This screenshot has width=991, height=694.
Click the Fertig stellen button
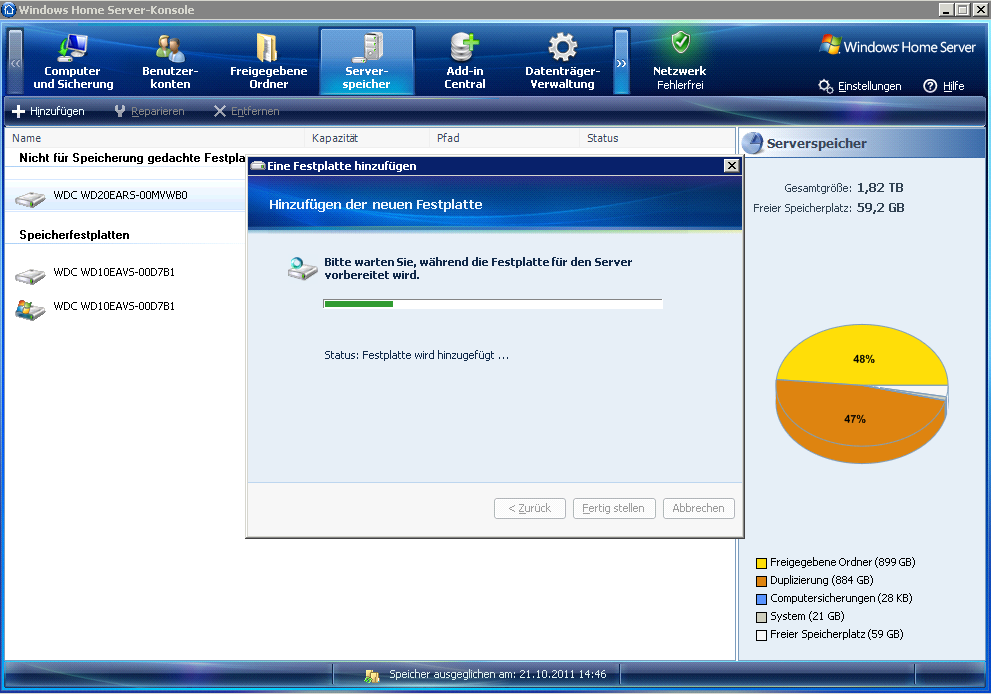pos(614,508)
